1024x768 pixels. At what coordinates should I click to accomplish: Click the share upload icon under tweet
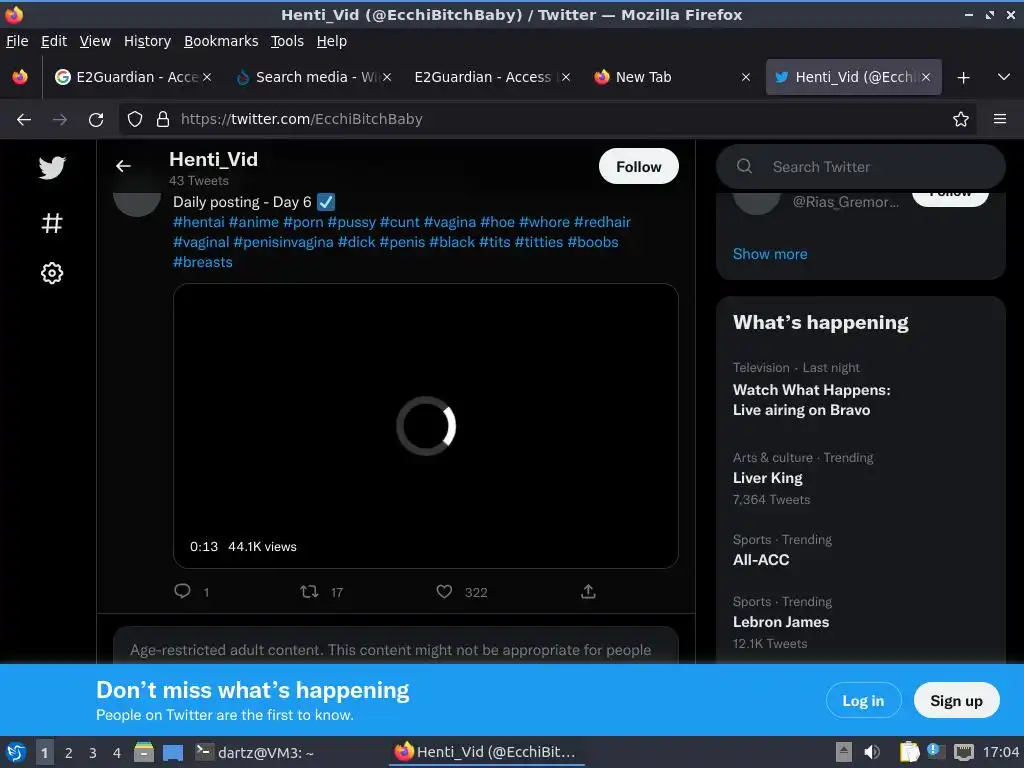click(588, 592)
